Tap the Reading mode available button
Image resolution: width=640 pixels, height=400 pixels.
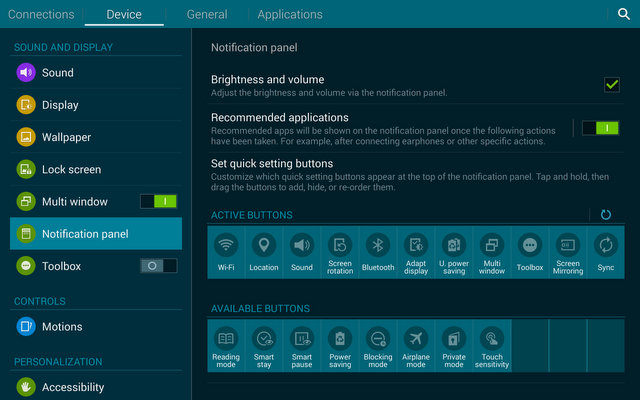(x=226, y=345)
